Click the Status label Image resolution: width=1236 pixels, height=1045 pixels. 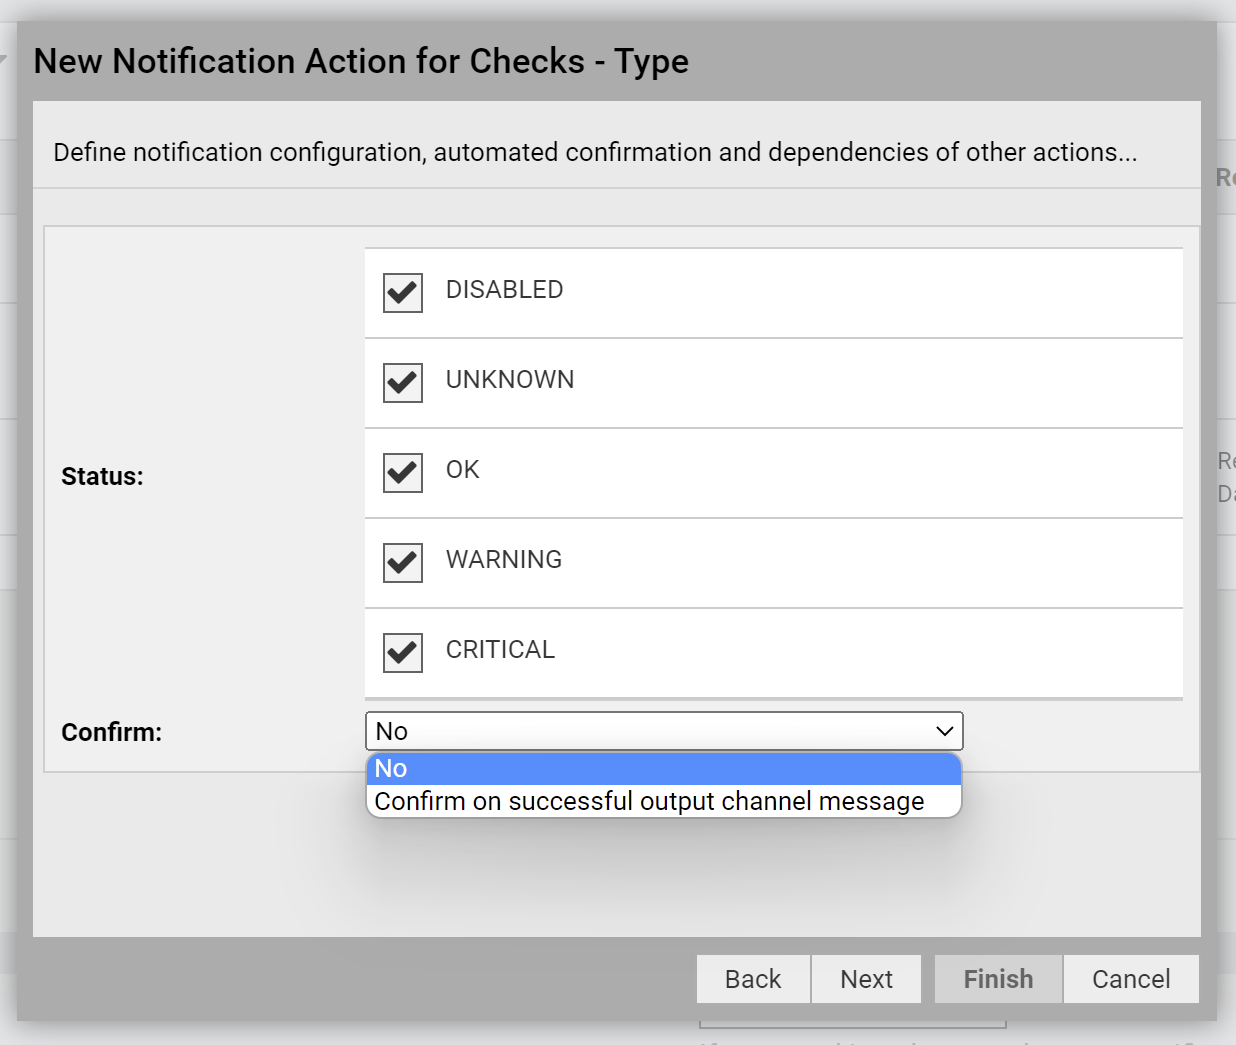102,476
